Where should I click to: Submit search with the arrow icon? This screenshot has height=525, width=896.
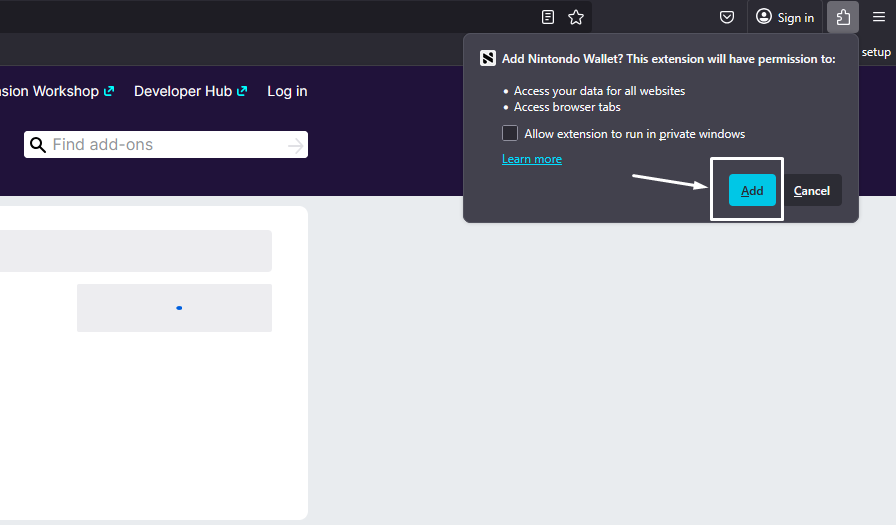pos(295,145)
